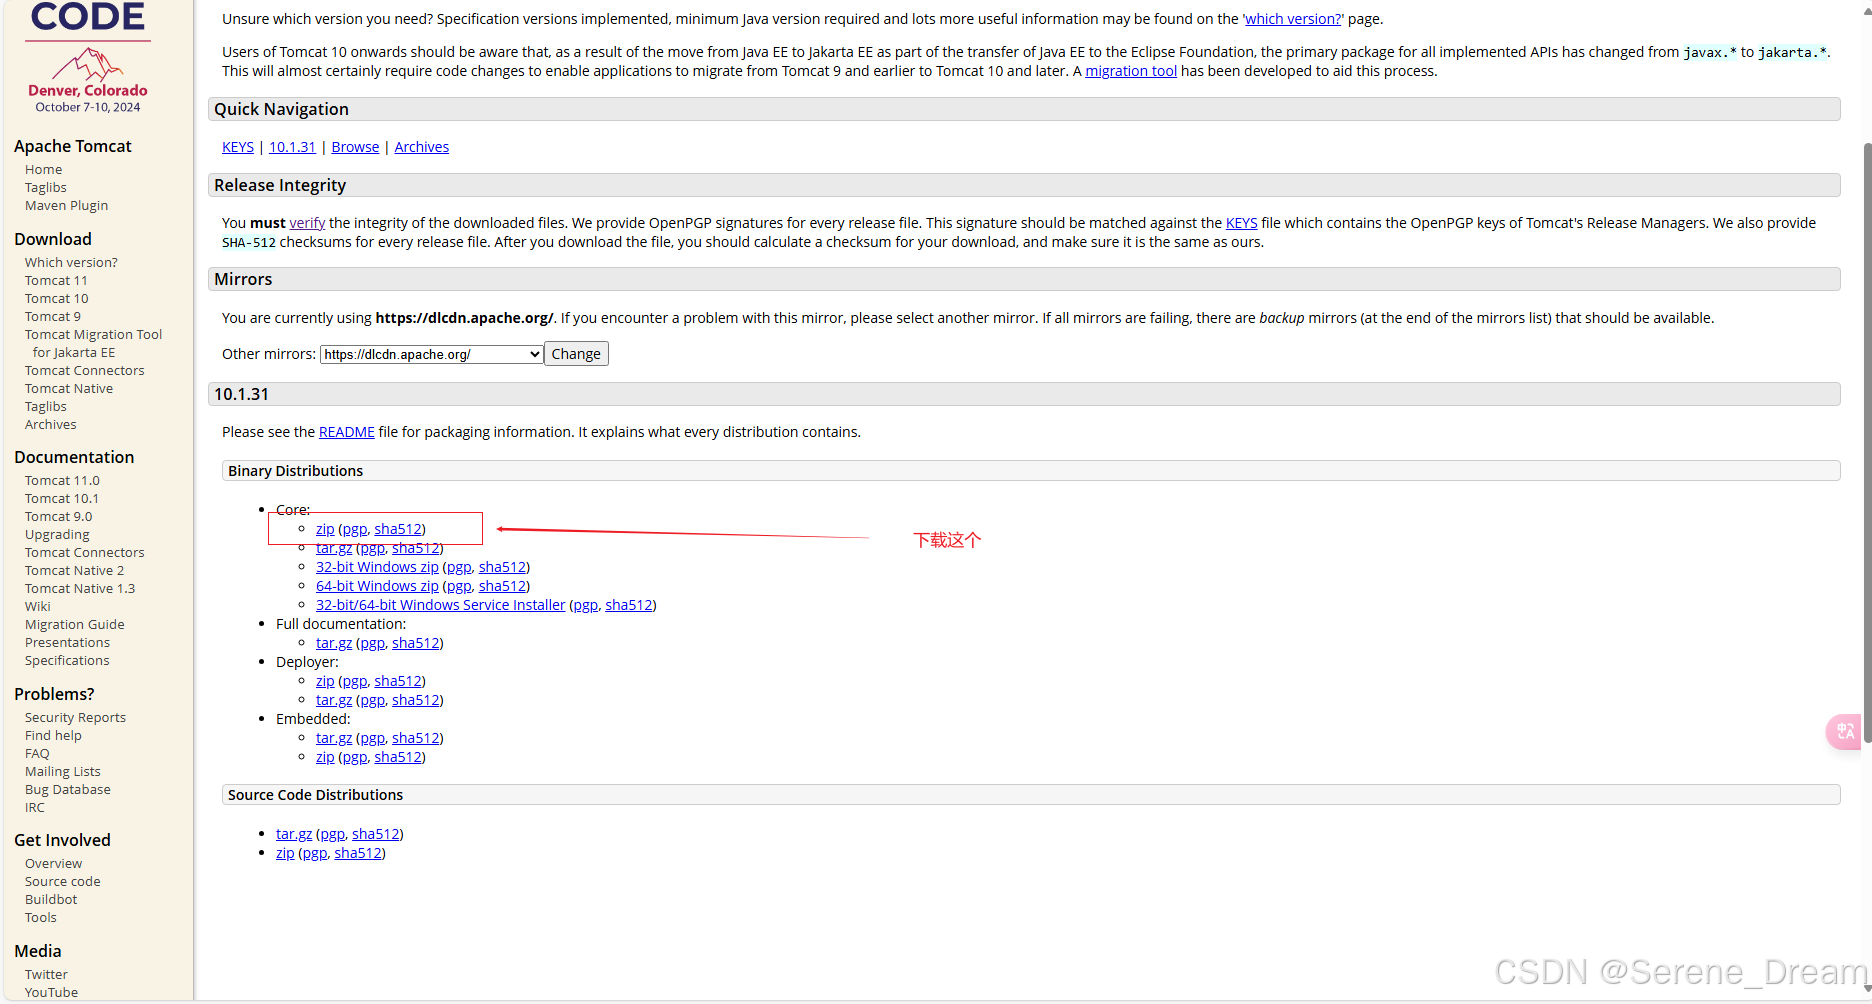
Task: Open Tomcat Migration Tool for Jakarta EE
Action: 93,344
